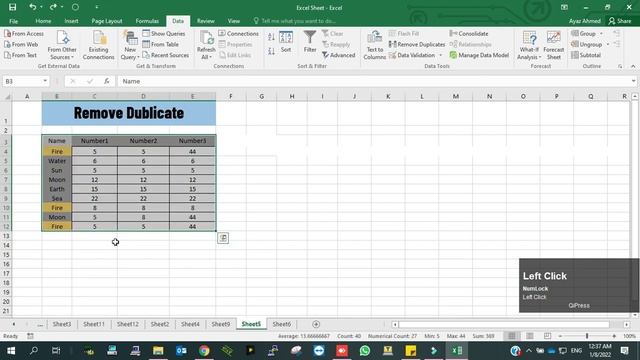Sort Z to A descending
The image size is (640, 360).
271,51
